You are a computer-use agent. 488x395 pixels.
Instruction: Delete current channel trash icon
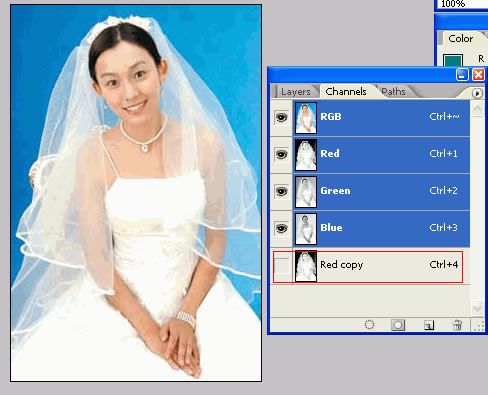457,325
